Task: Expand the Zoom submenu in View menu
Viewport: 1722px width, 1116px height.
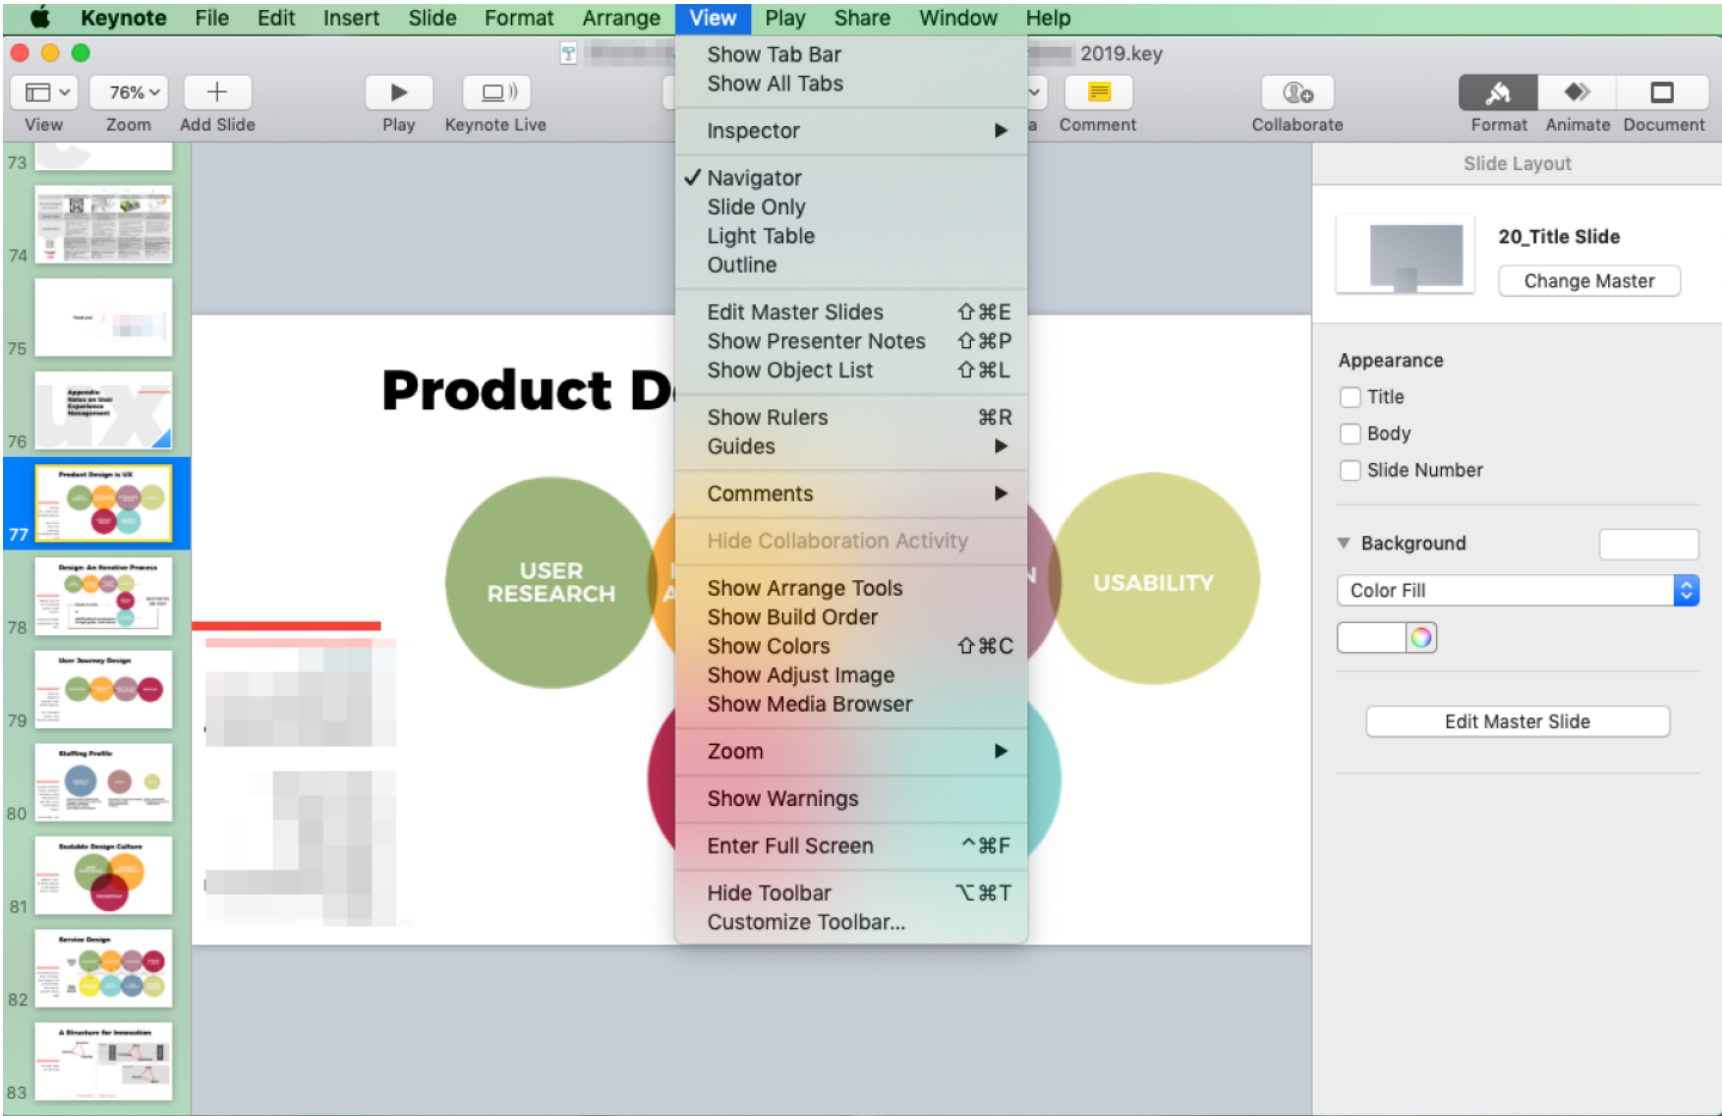Action: [851, 752]
